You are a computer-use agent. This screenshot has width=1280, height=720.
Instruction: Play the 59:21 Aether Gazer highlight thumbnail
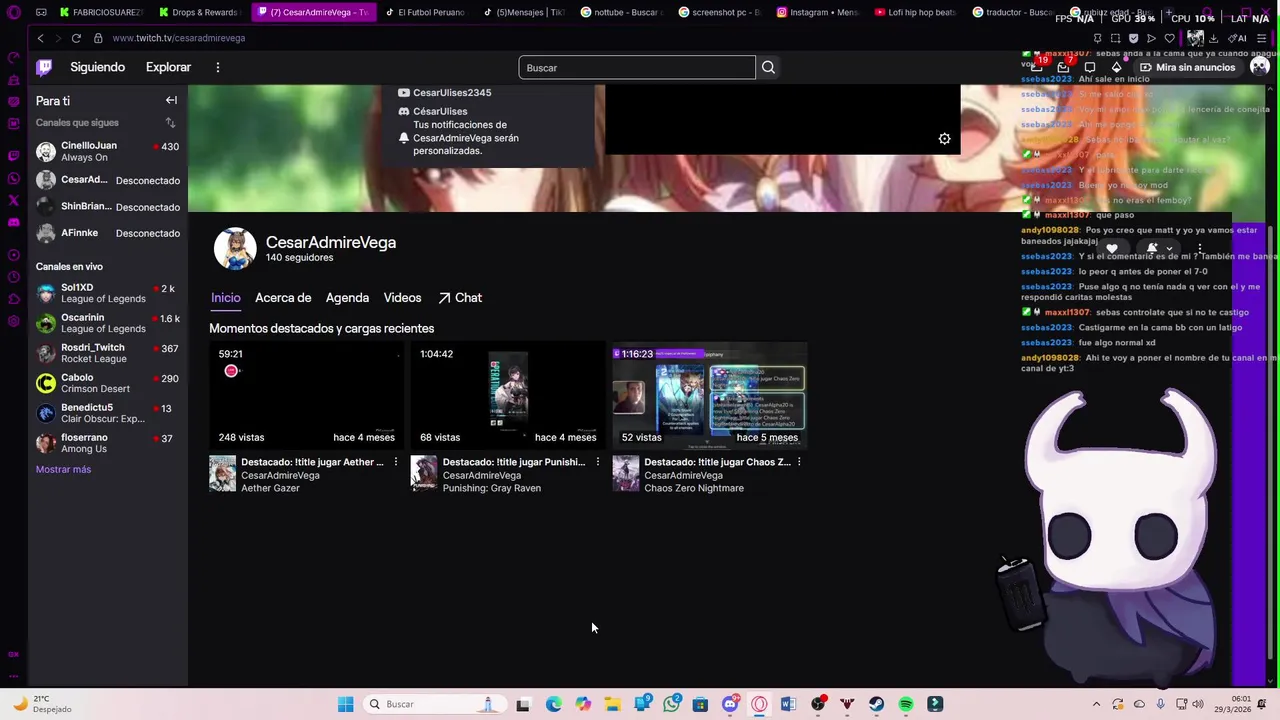pyautogui.click(x=307, y=396)
